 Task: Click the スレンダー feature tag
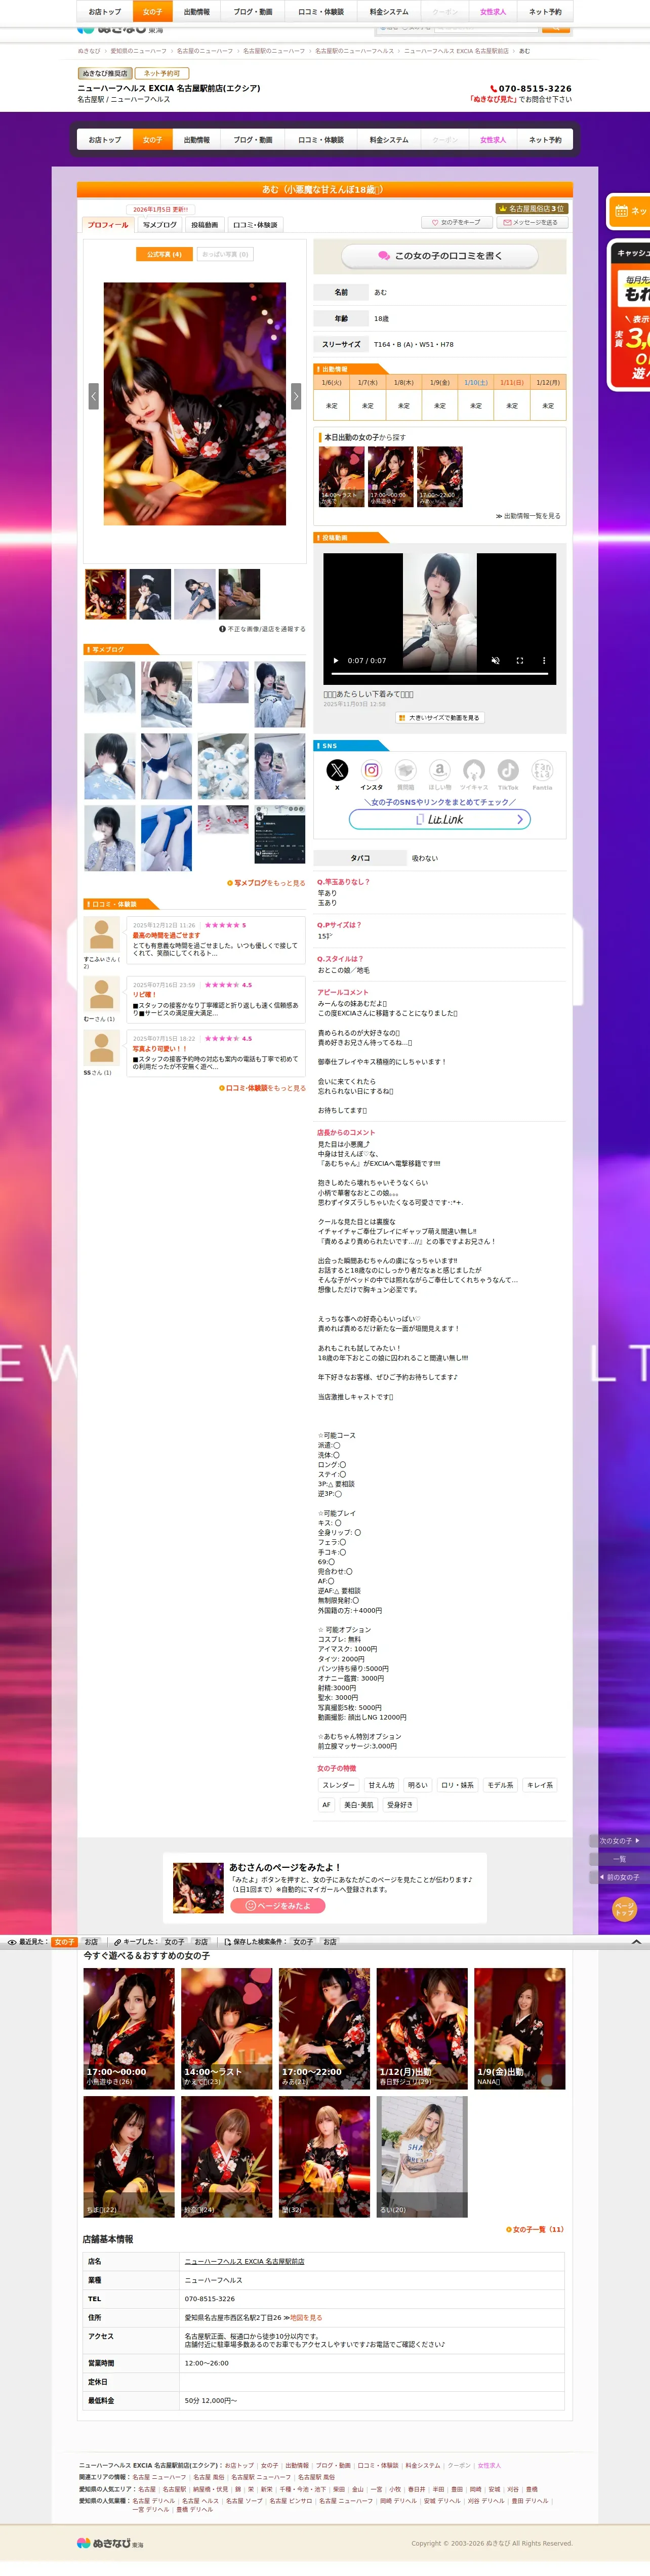(x=338, y=1785)
